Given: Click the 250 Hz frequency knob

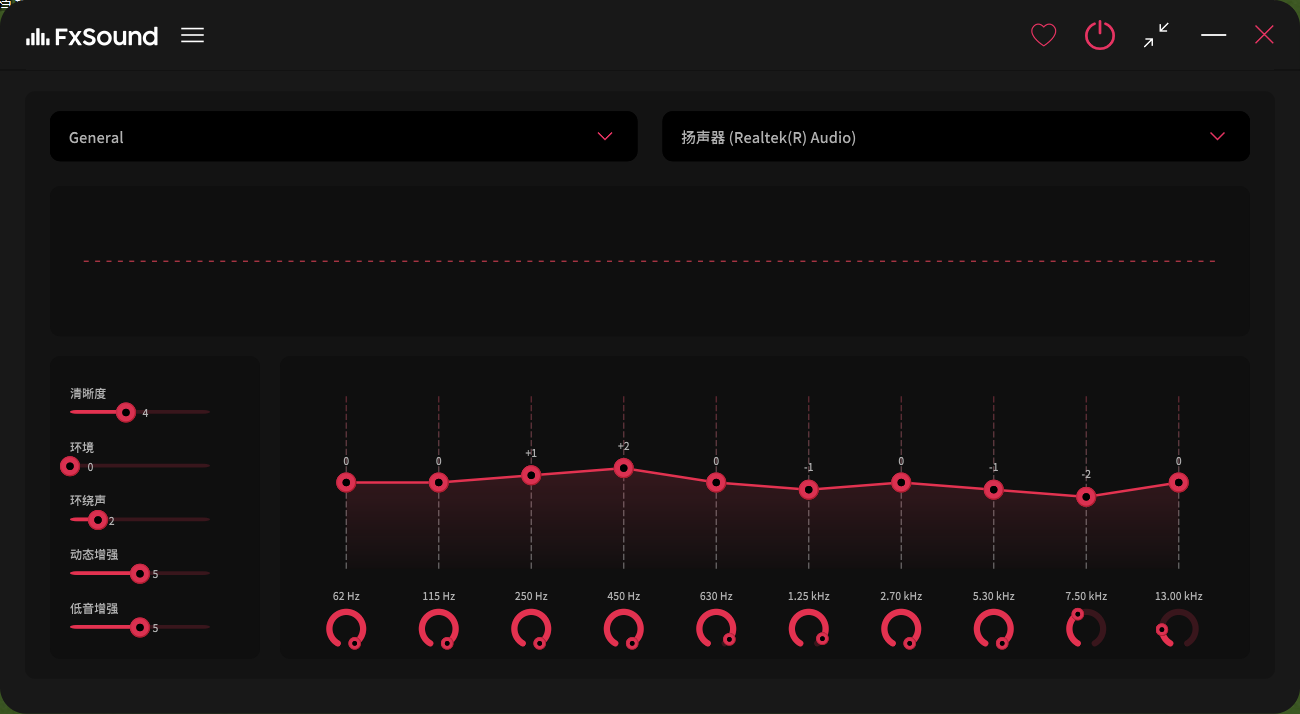Looking at the screenshot, I should pos(531,629).
